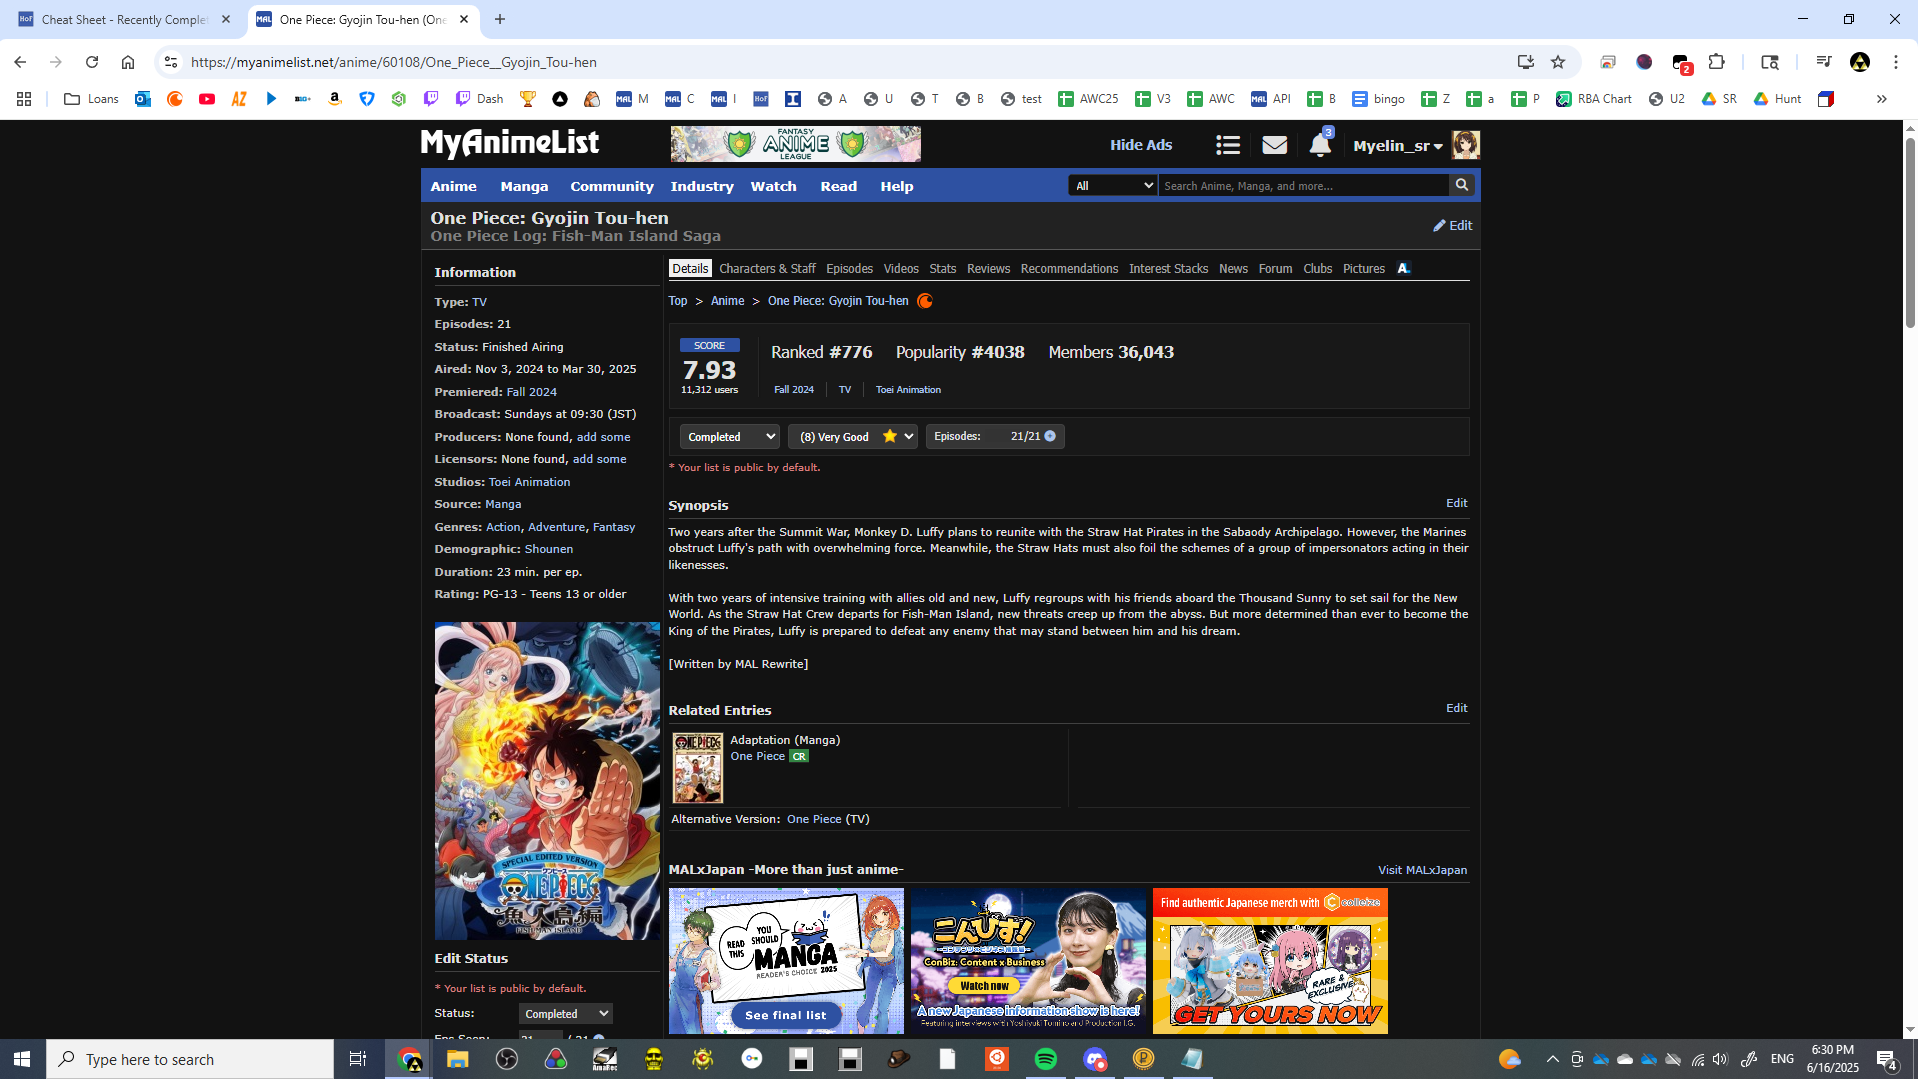Open the Industry menu

pos(702,186)
